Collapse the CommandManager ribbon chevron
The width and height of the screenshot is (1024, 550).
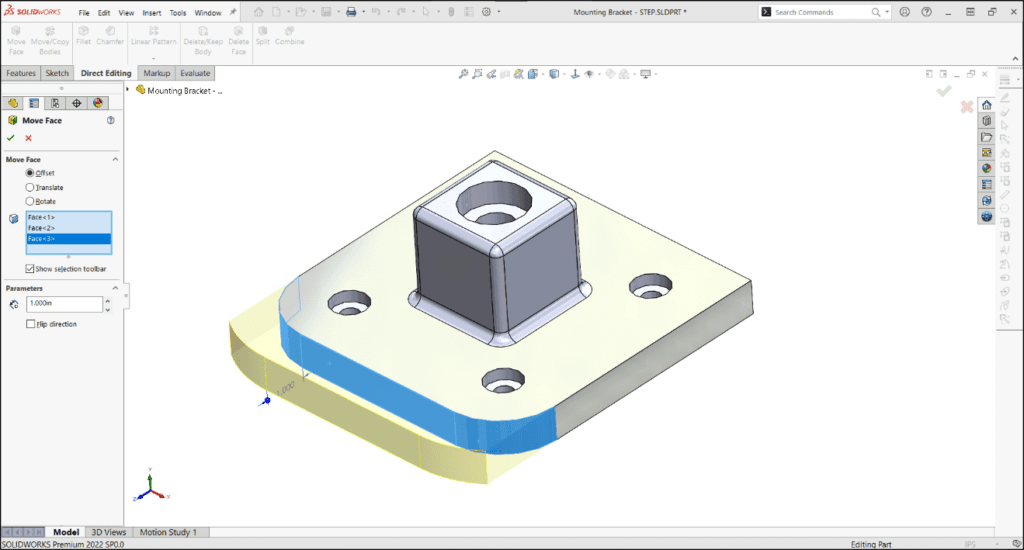tap(1016, 59)
